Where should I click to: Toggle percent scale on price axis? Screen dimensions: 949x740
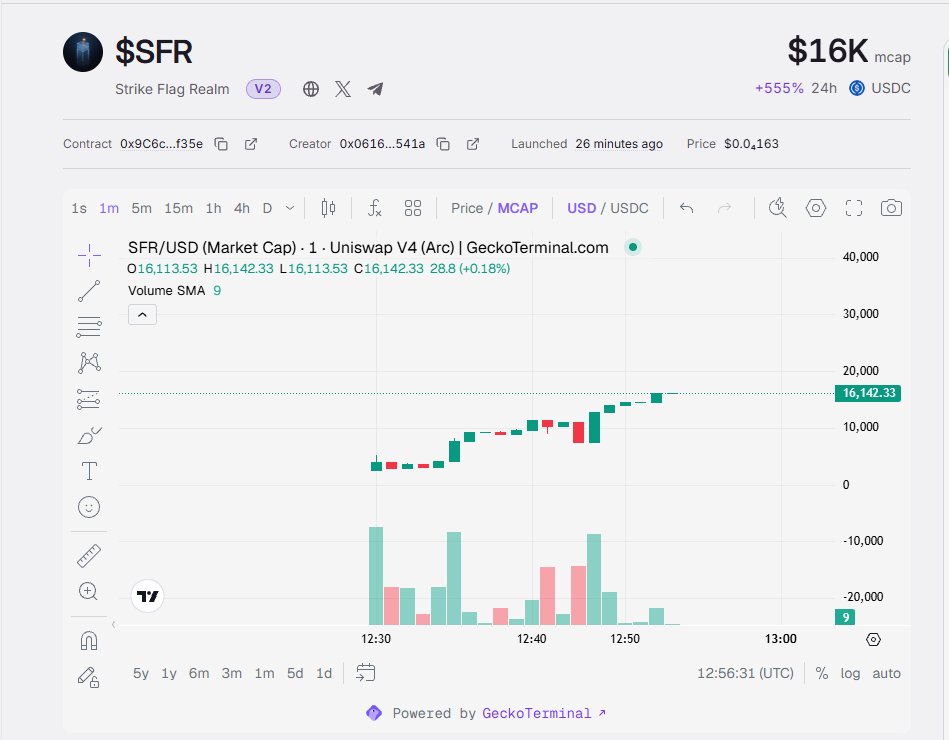coord(821,673)
